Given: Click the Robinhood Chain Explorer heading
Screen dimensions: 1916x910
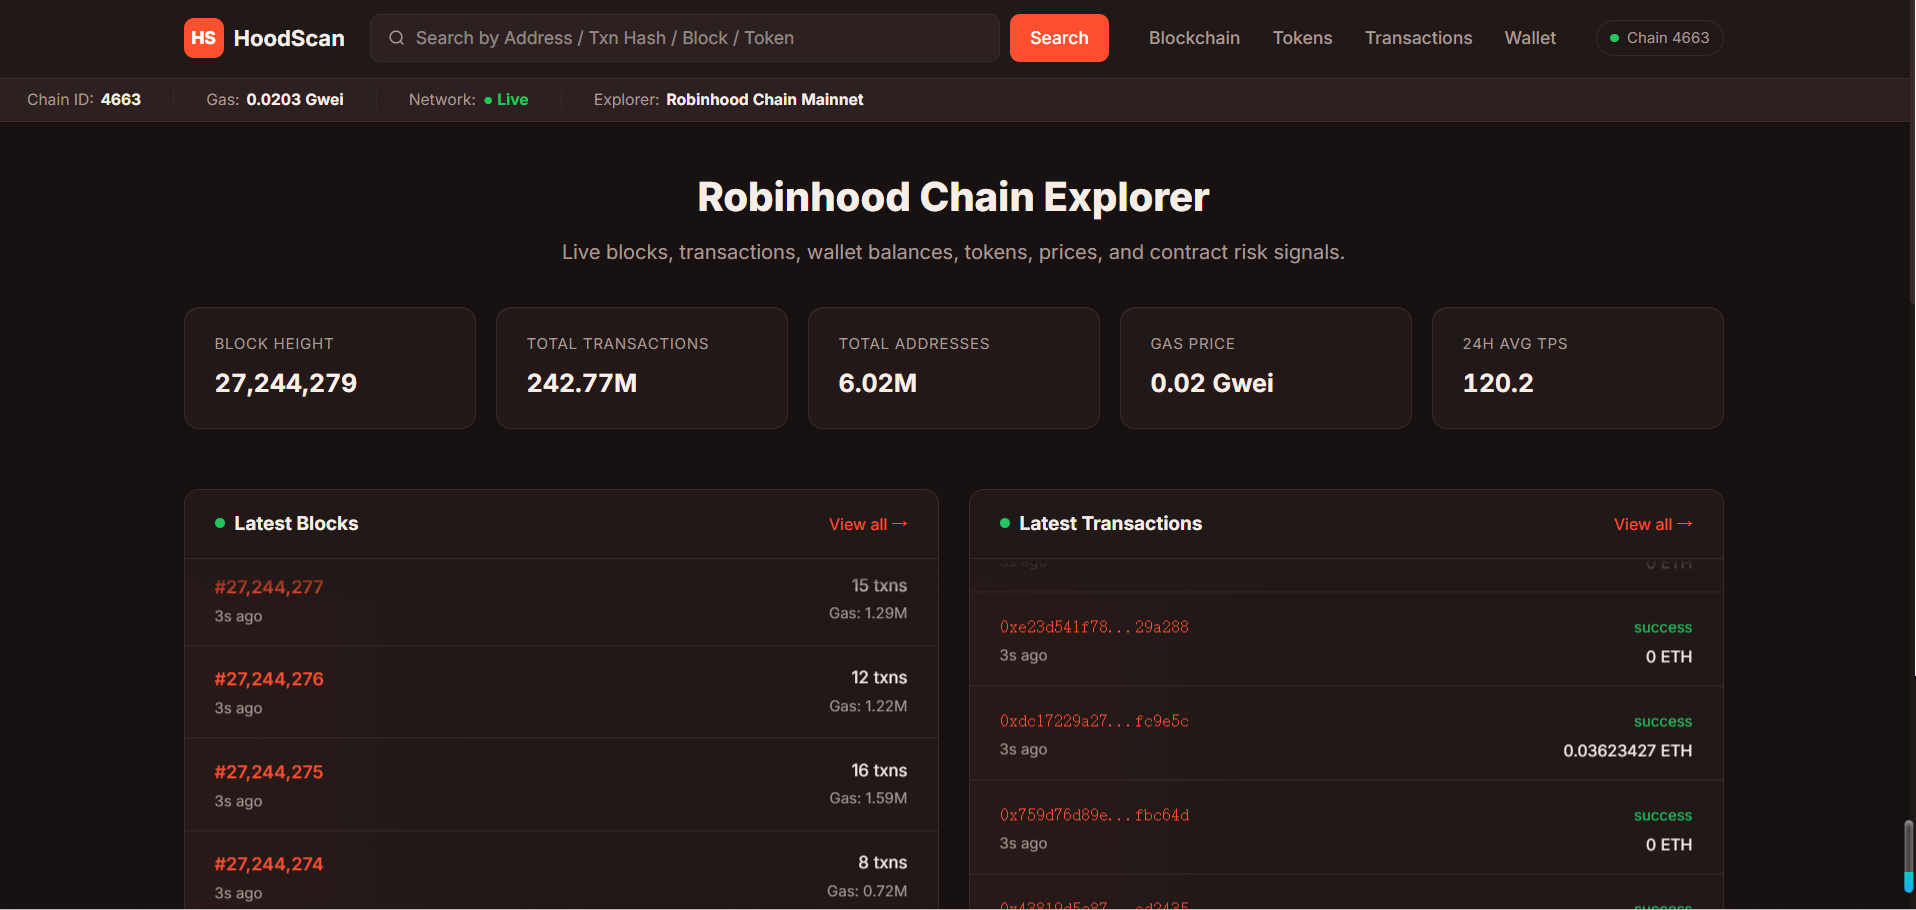Looking at the screenshot, I should tap(953, 197).
